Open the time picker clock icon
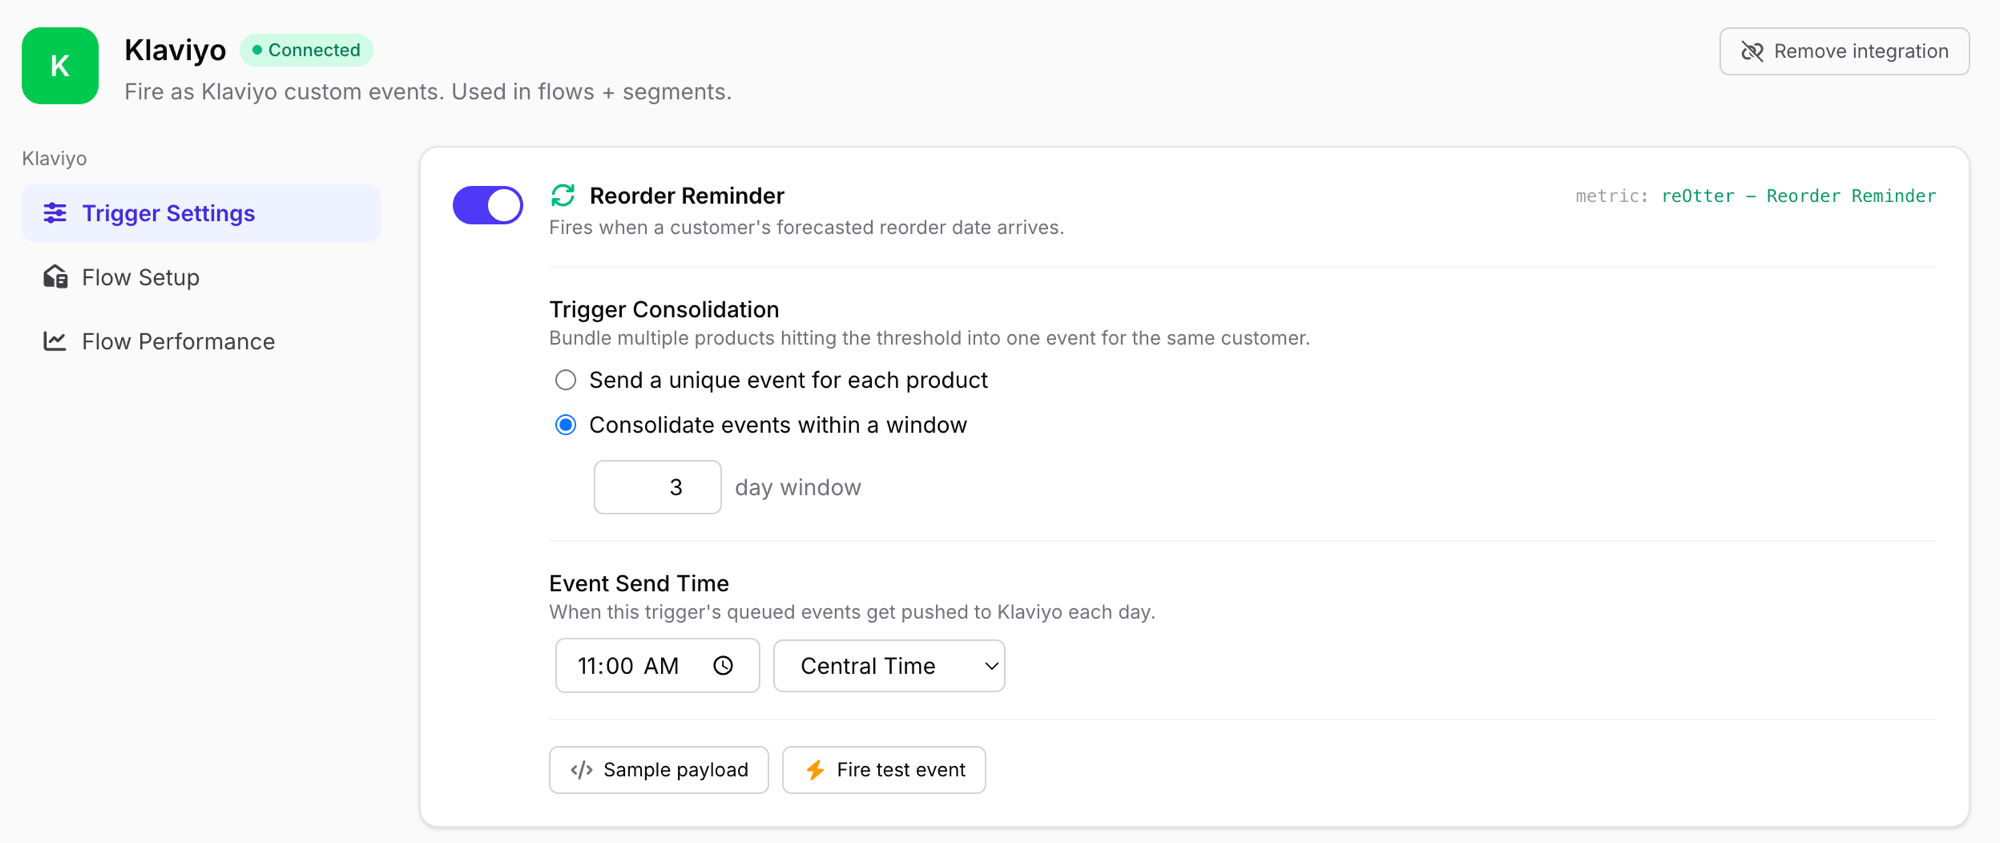 click(723, 666)
